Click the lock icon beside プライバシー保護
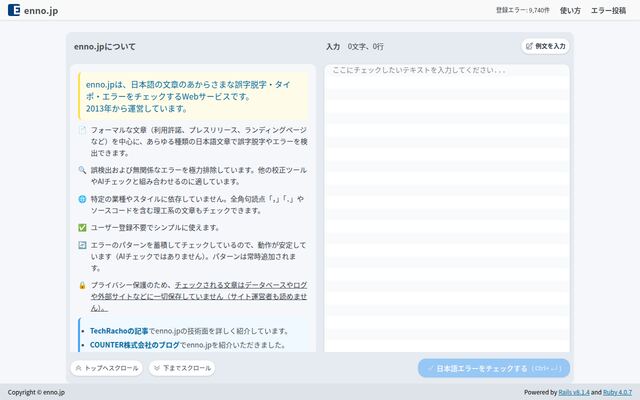This screenshot has height=400, width=640. click(x=82, y=285)
